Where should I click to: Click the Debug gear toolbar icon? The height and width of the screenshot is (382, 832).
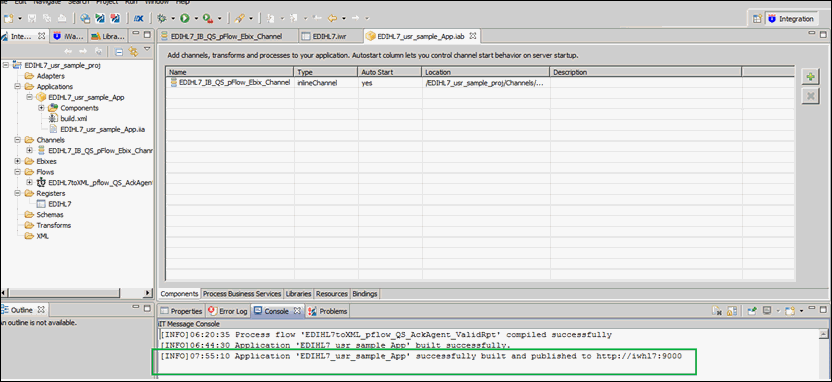(x=162, y=19)
